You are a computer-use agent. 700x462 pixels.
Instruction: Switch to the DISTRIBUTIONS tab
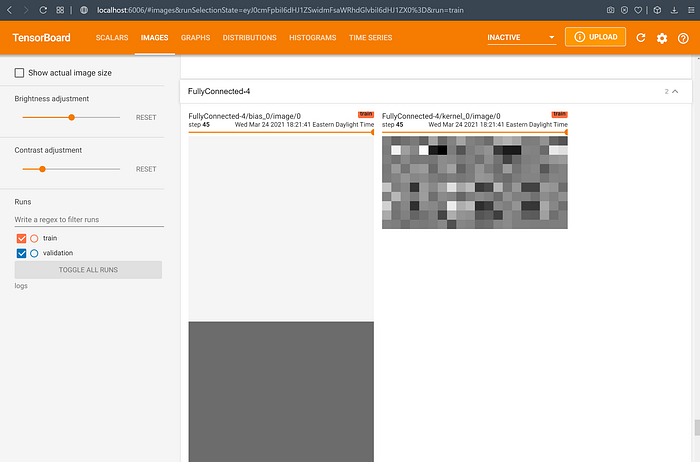[250, 37]
